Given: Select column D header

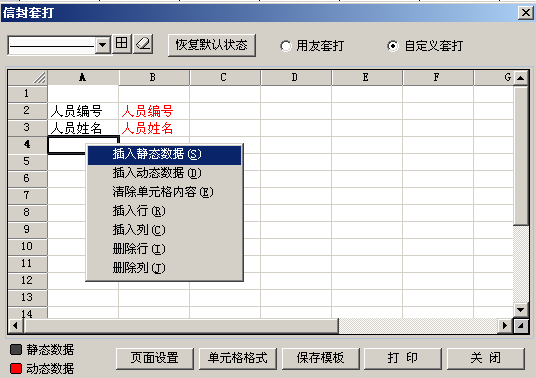Looking at the screenshot, I should [296, 78].
